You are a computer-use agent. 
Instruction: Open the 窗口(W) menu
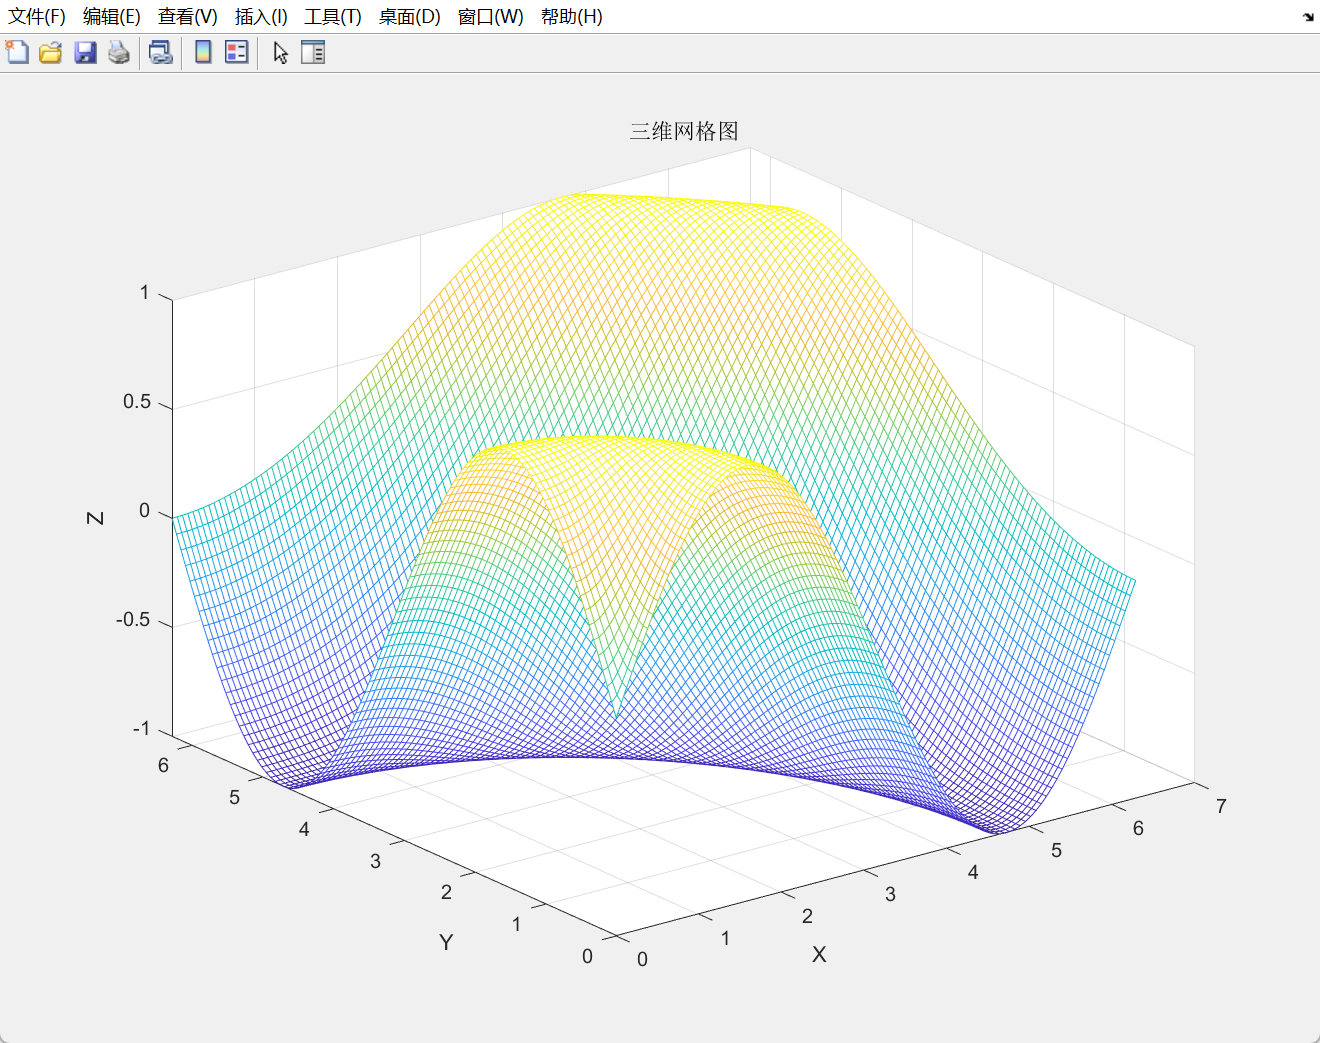tap(491, 17)
